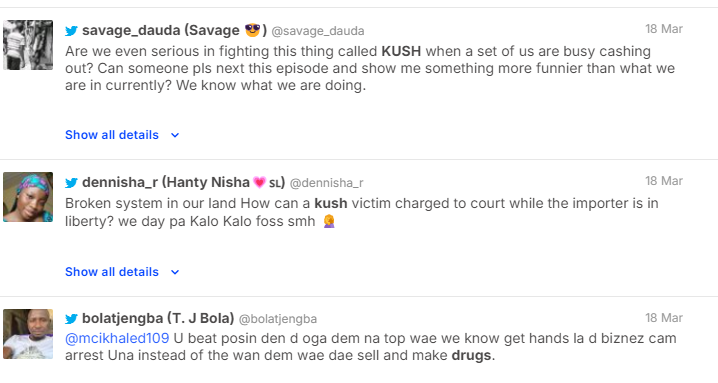The height and width of the screenshot is (383, 718).
Task: Click the 18 Mar date on savage_dauda's tweet
Action: point(664,29)
